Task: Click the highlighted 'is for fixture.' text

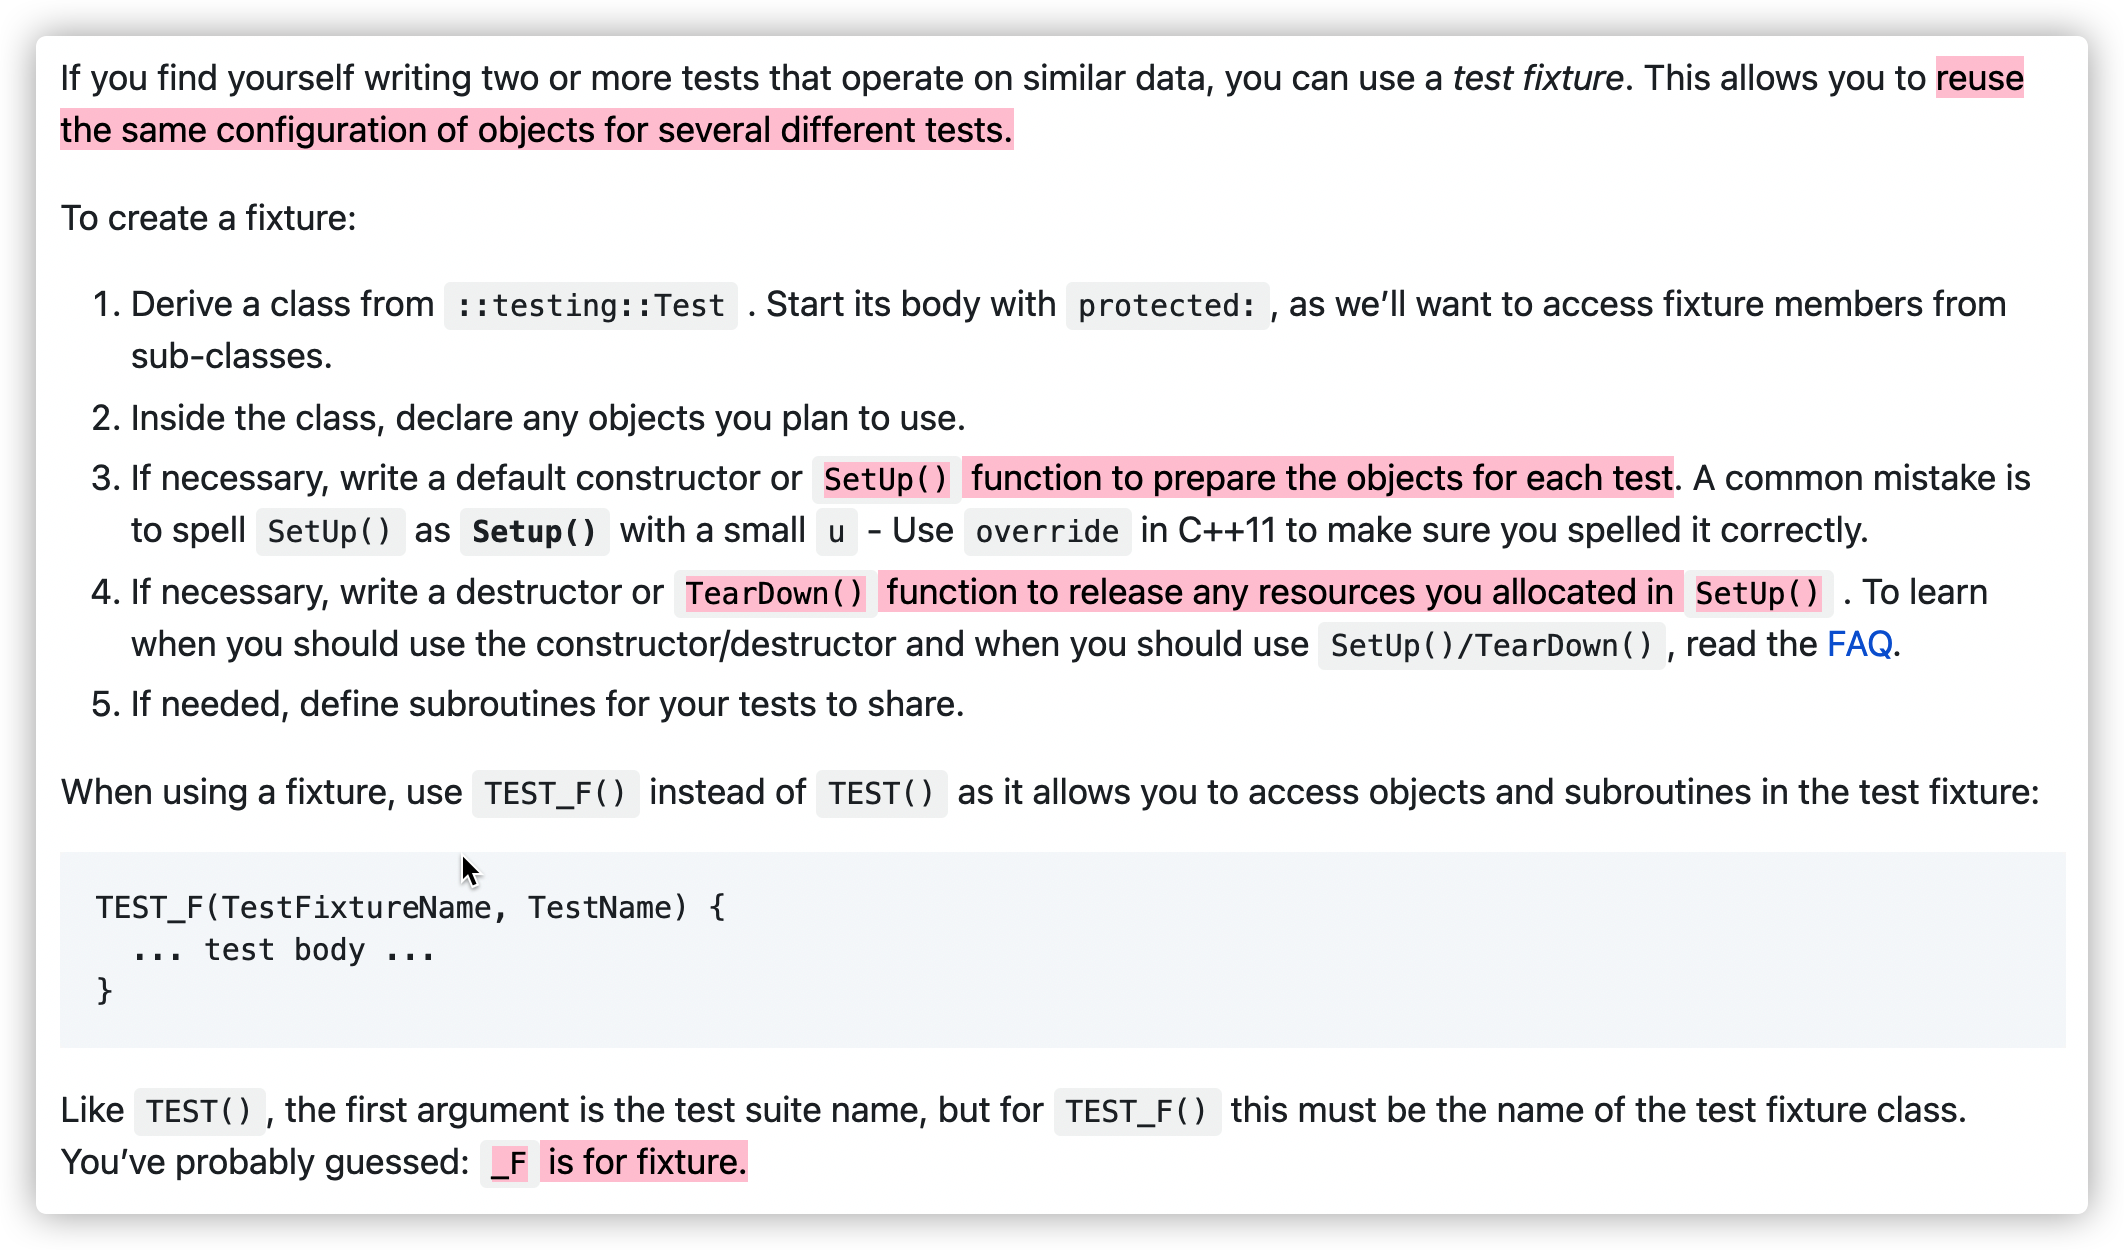Action: [646, 1162]
